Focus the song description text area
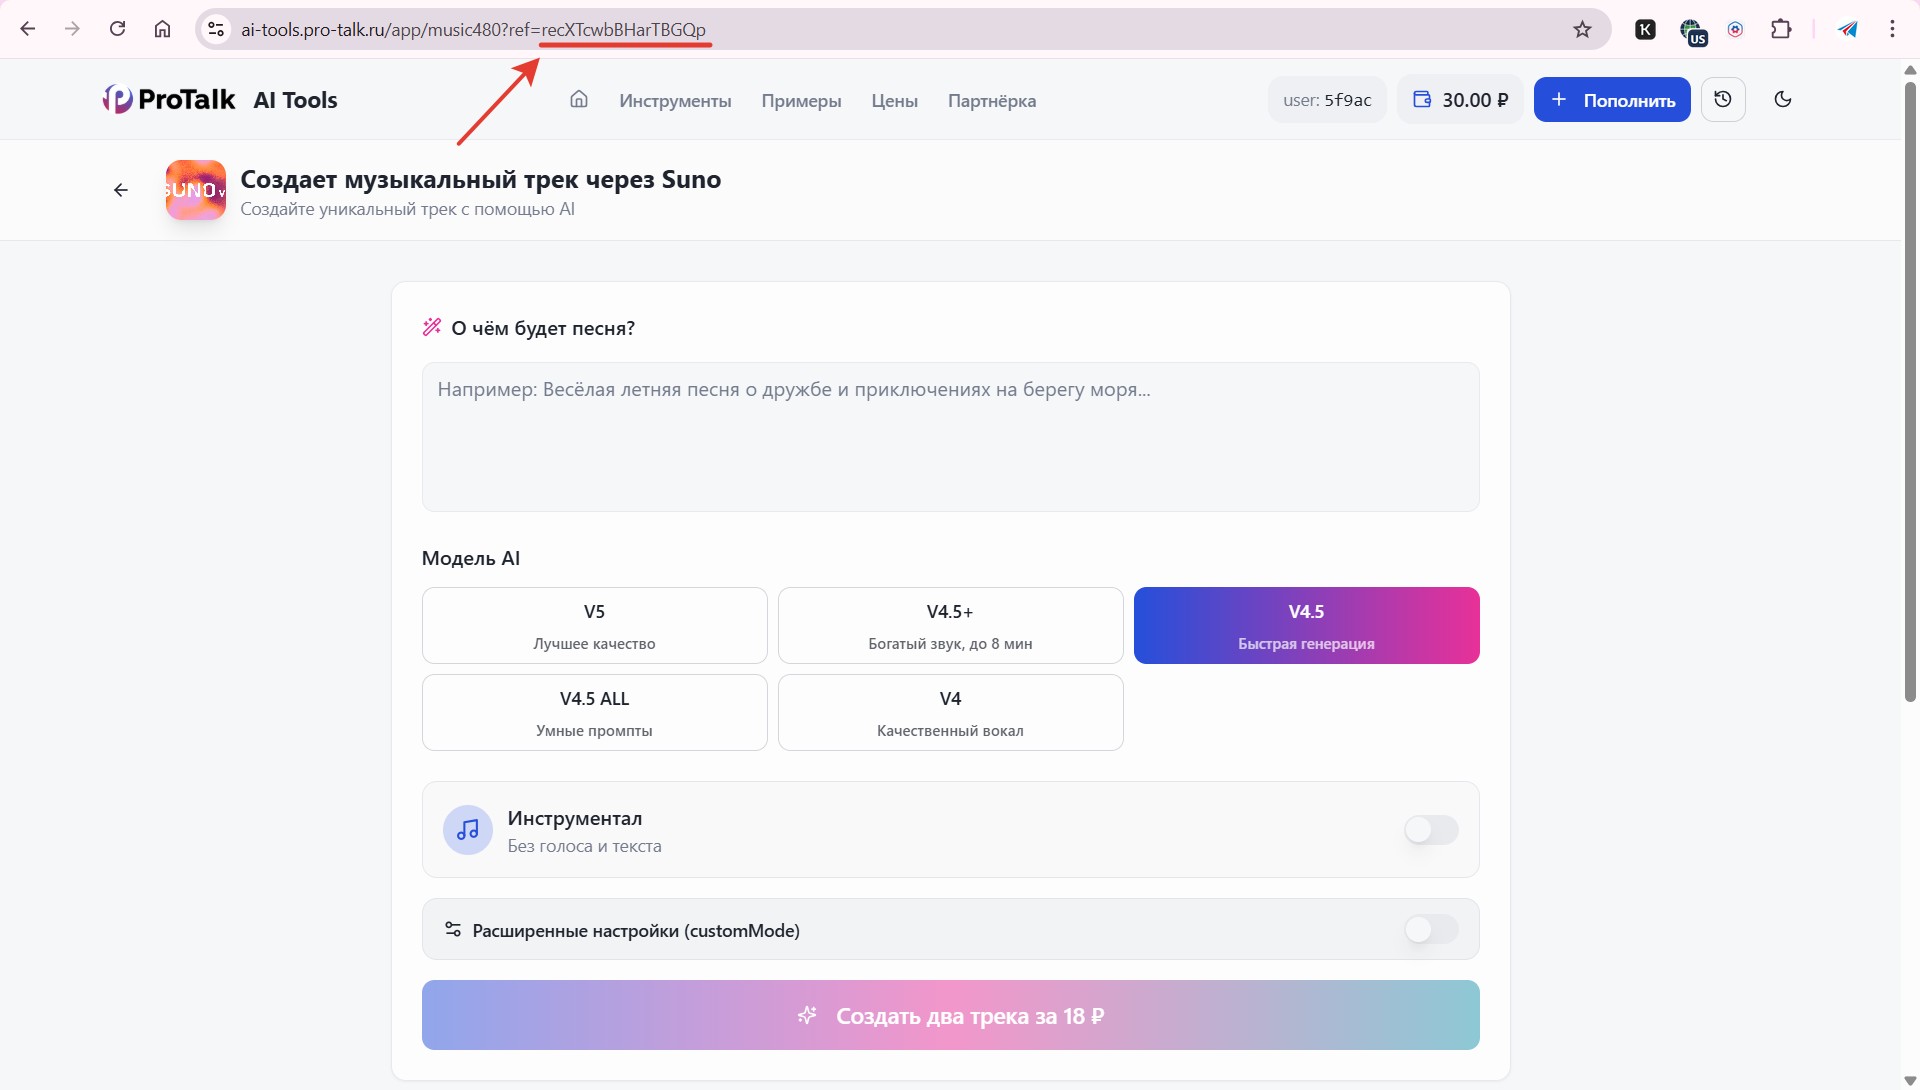The width and height of the screenshot is (1920, 1090). 950,437
